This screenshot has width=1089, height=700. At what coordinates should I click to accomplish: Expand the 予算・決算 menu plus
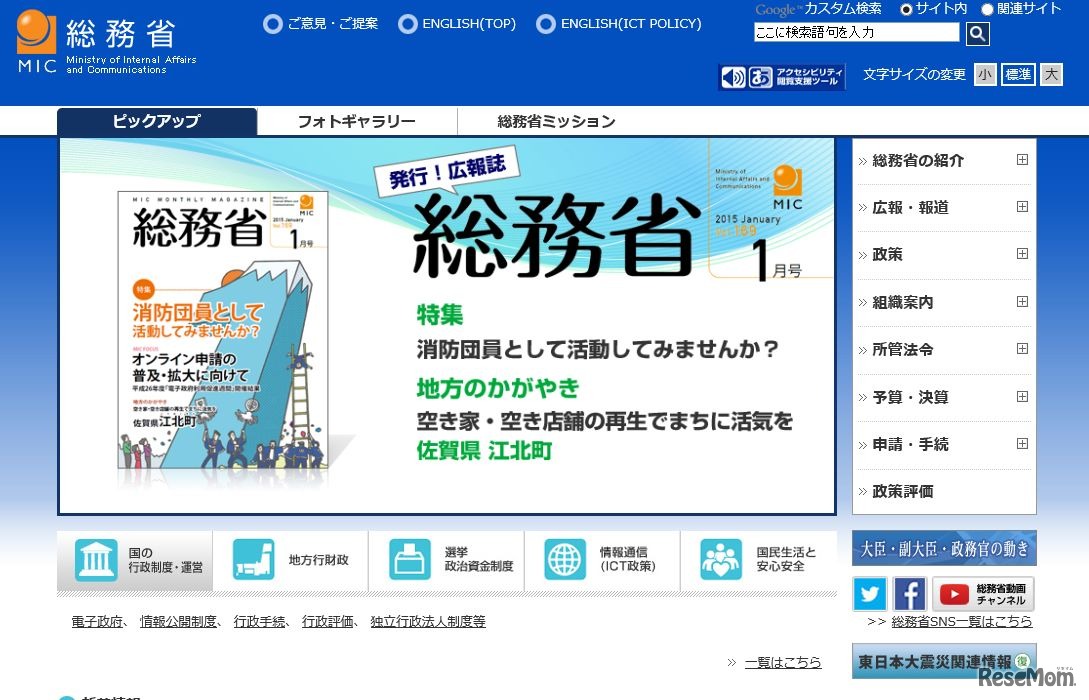coord(1022,397)
